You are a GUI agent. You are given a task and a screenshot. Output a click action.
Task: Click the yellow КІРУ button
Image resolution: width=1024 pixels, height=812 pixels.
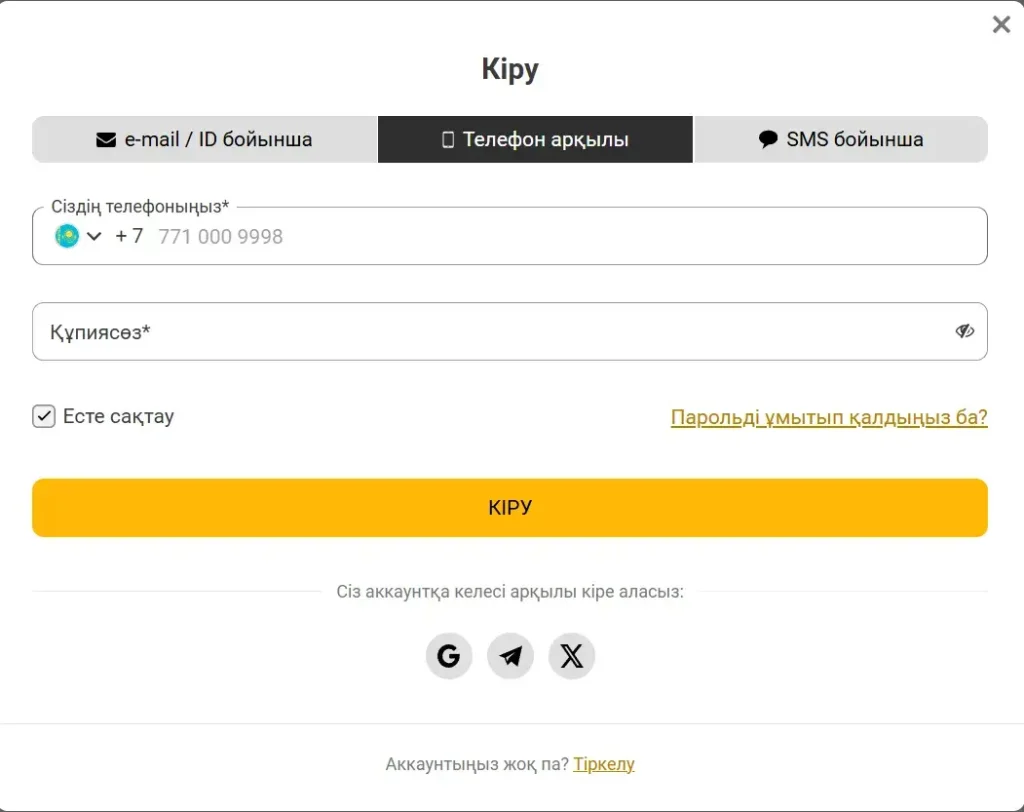(509, 508)
